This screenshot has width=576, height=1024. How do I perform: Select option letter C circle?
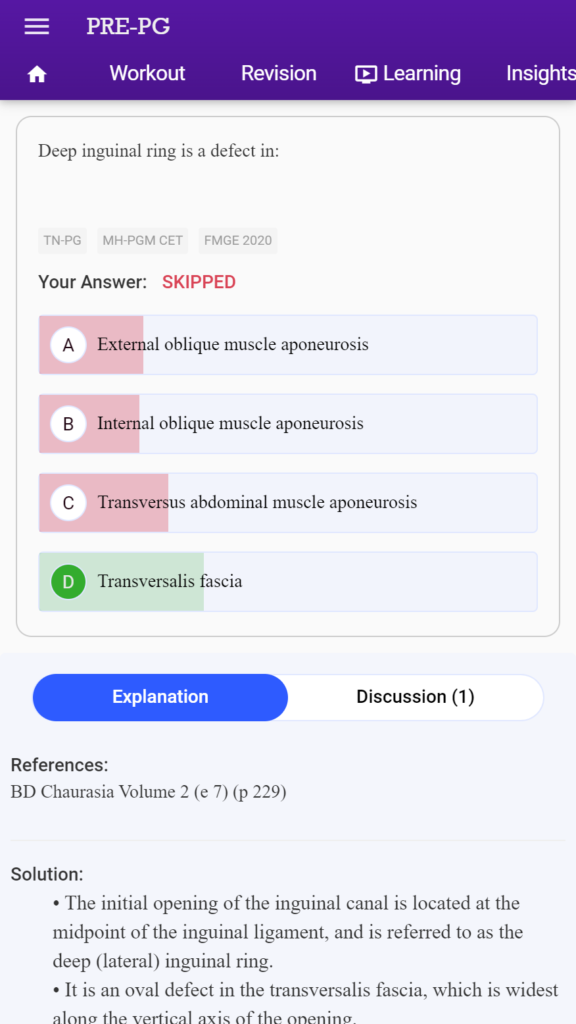tap(68, 503)
